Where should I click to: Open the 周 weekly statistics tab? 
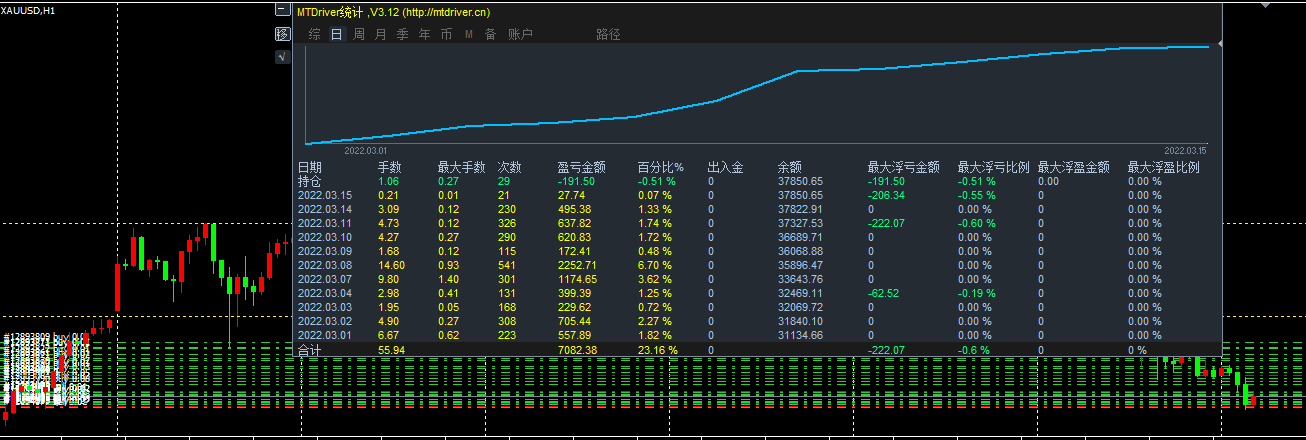[358, 34]
